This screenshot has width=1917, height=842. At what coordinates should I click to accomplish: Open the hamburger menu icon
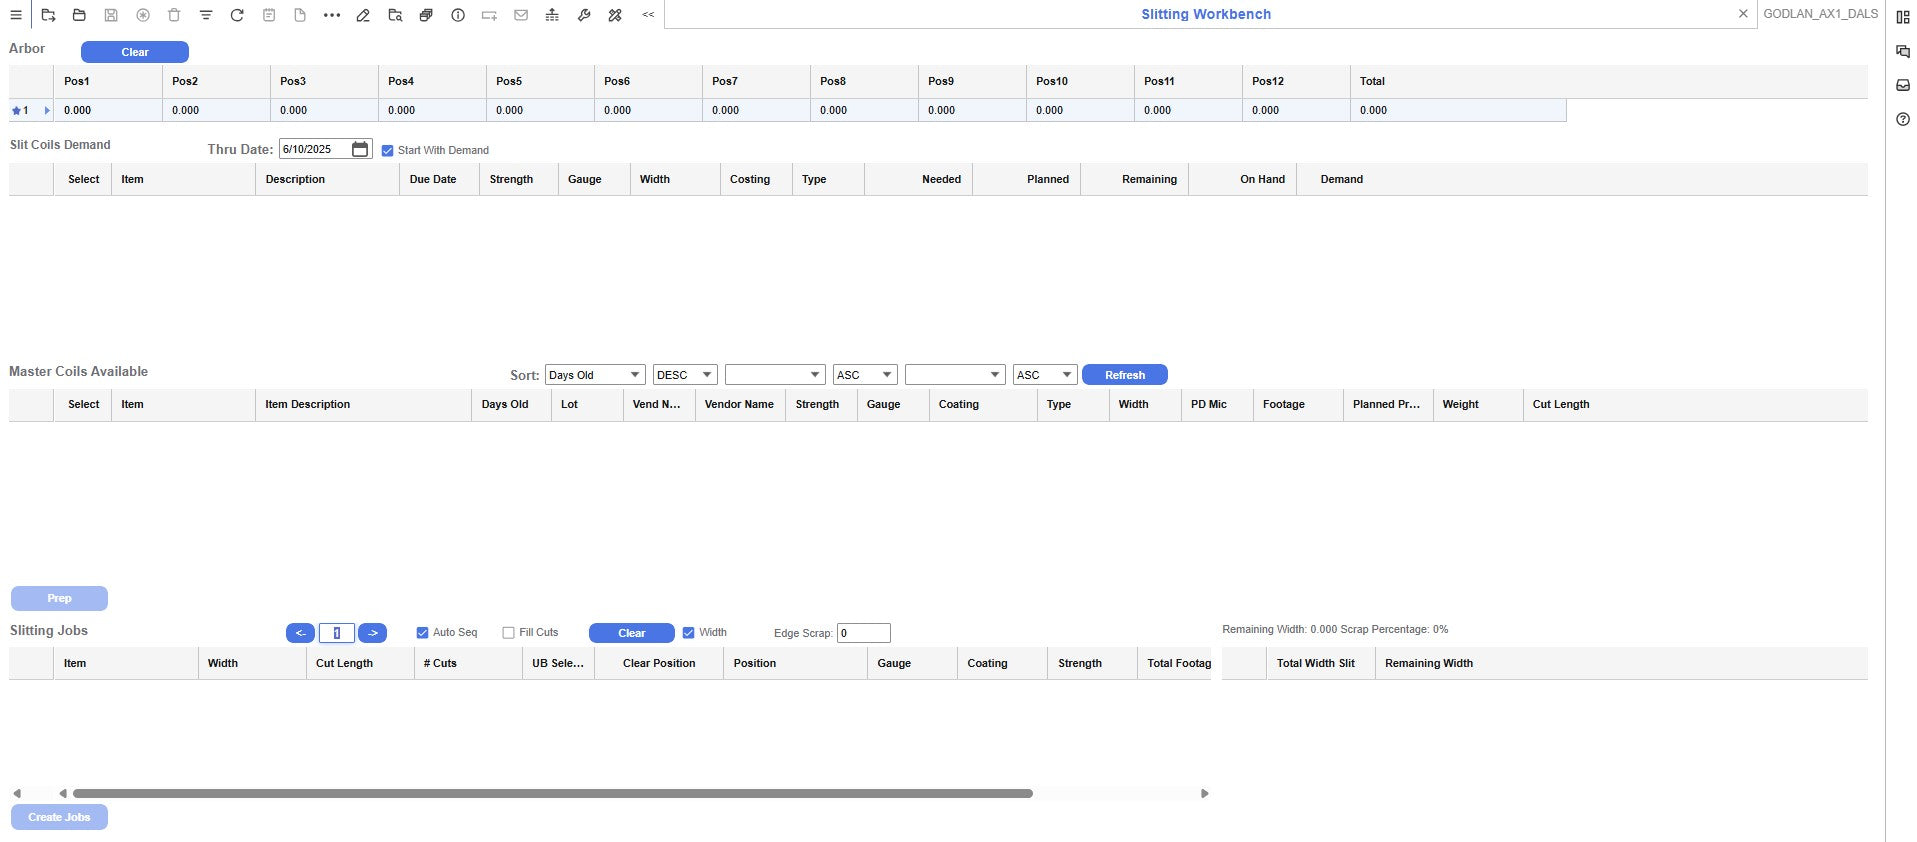point(16,15)
